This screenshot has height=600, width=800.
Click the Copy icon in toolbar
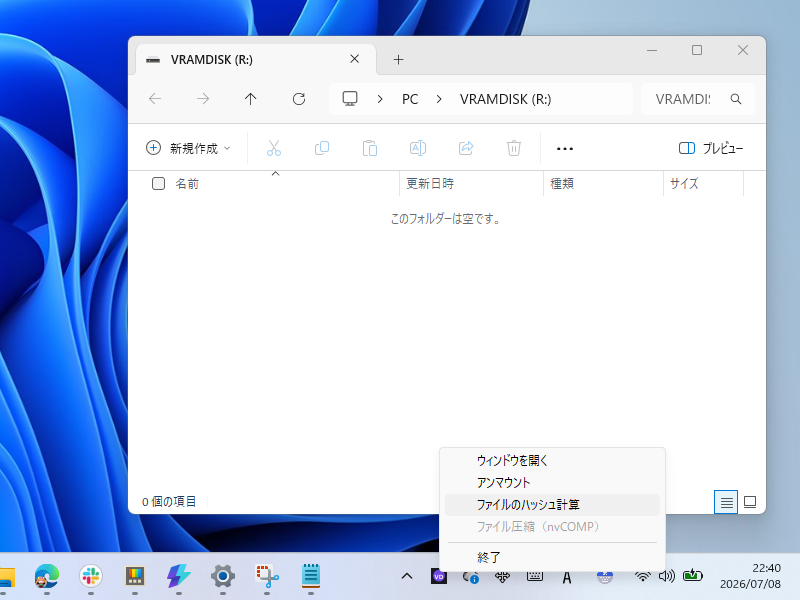pos(322,148)
